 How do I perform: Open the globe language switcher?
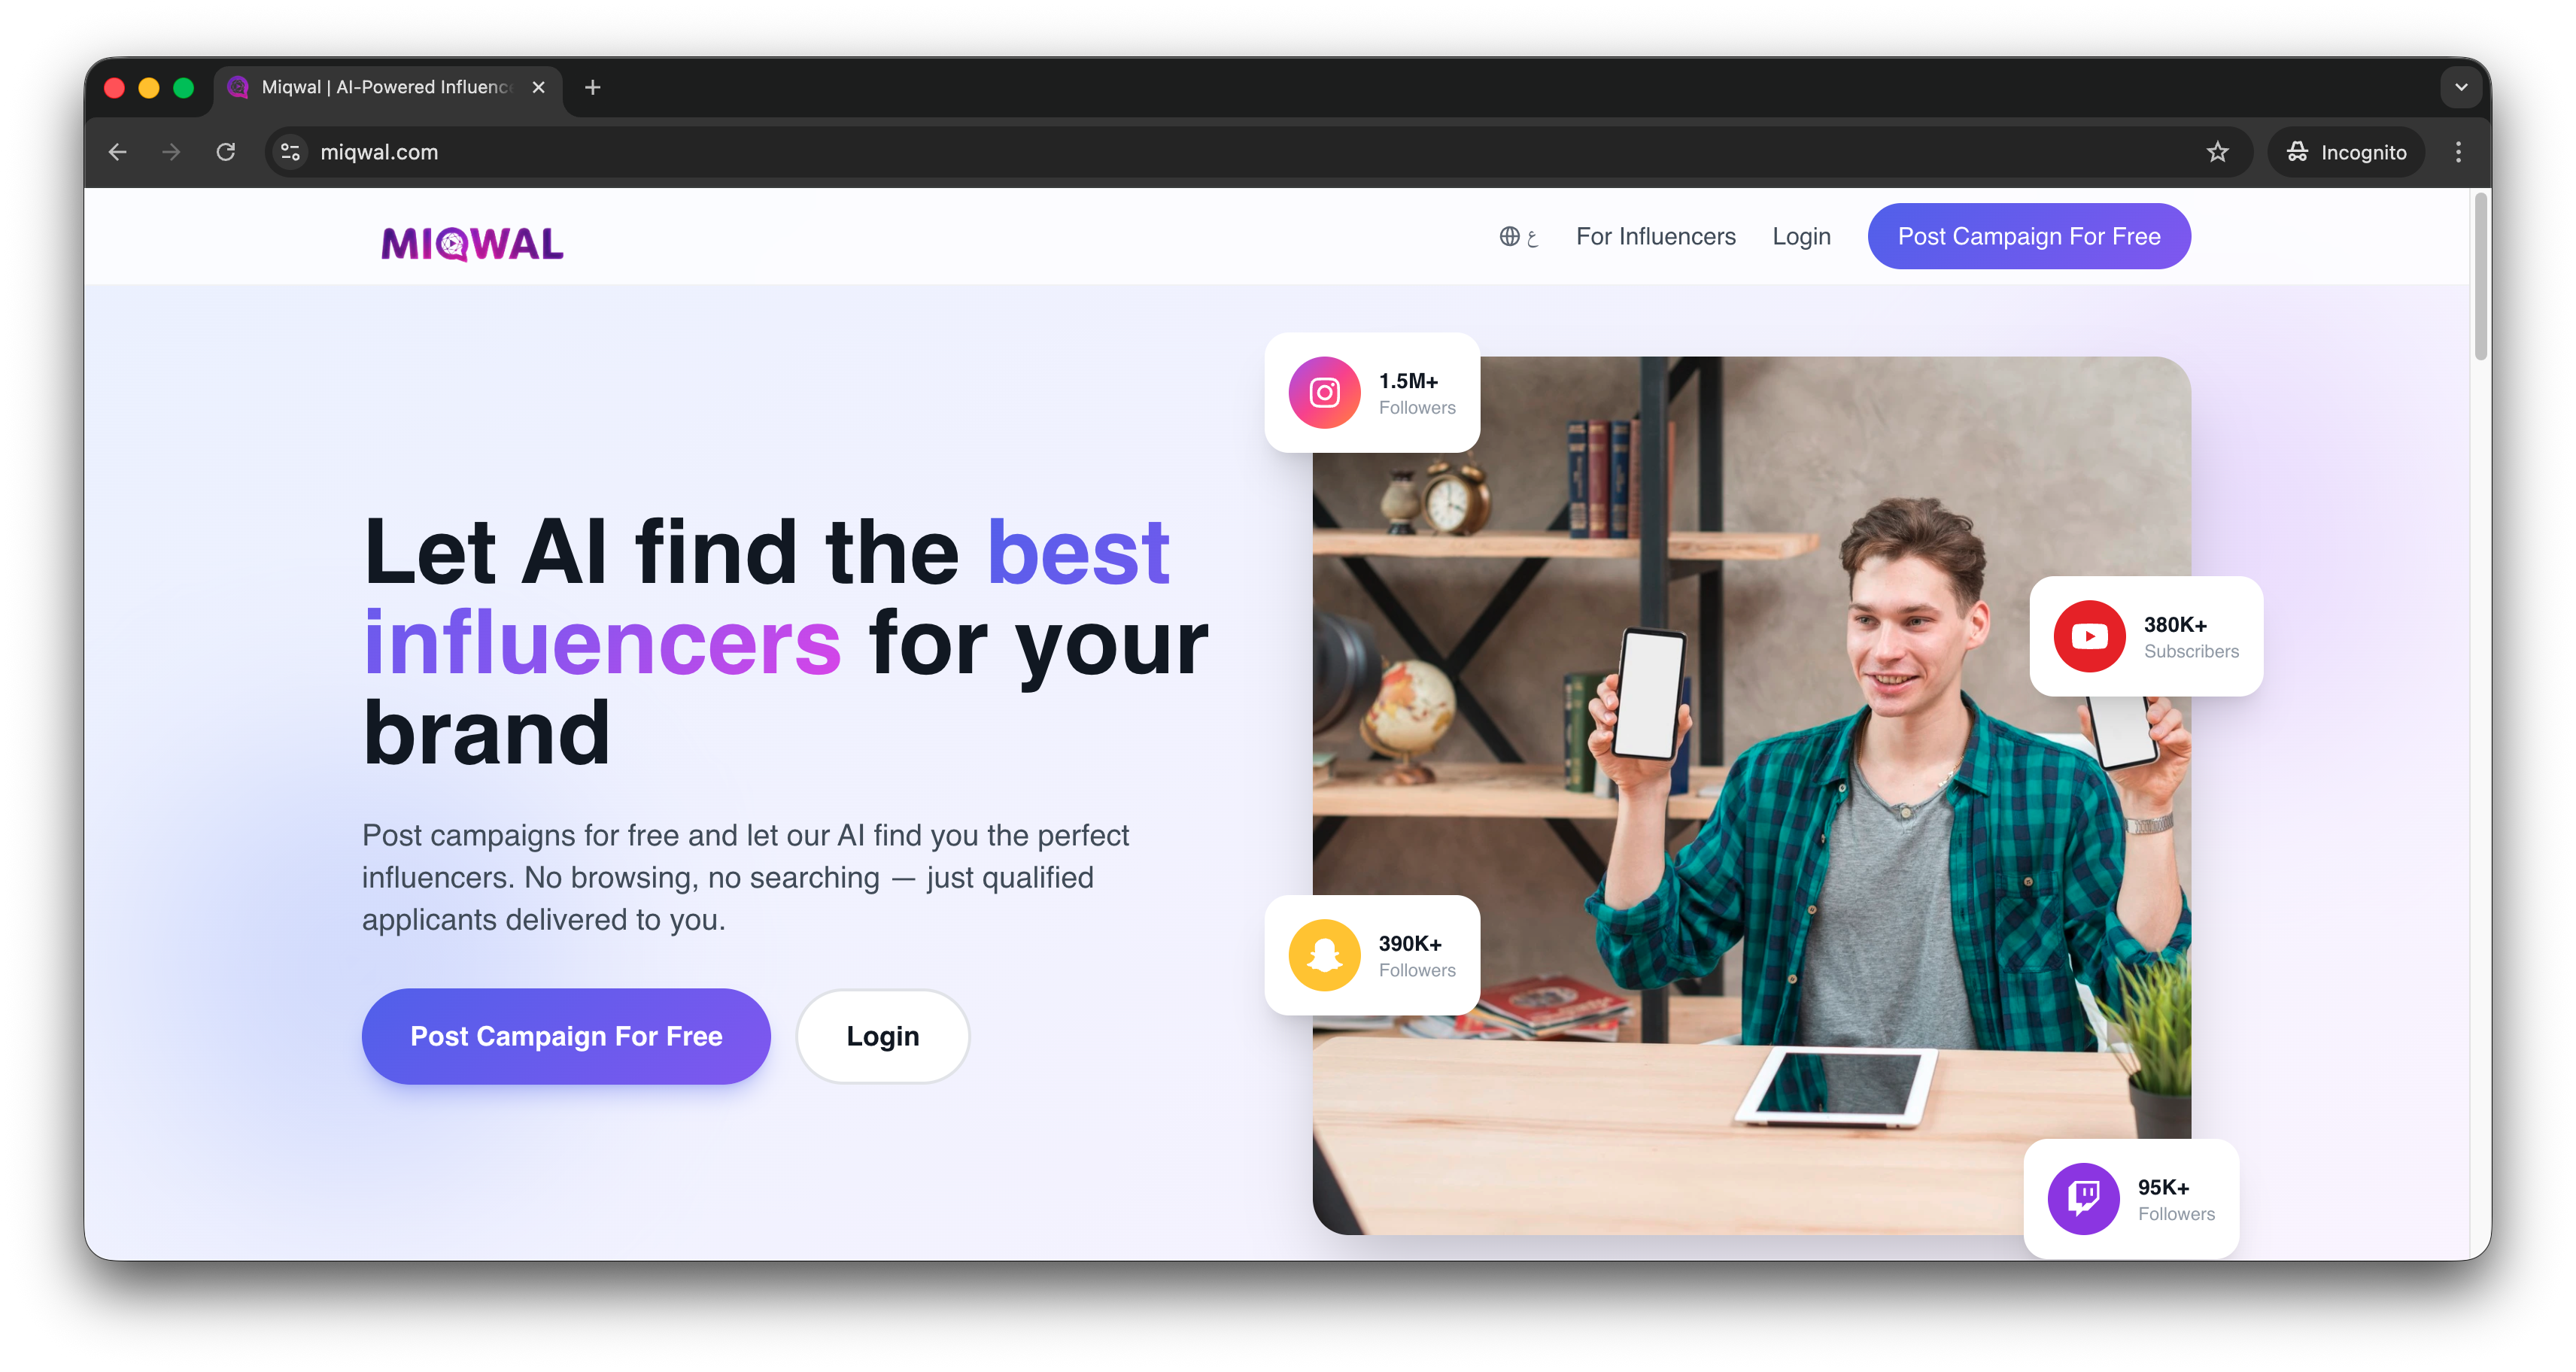coord(1518,237)
